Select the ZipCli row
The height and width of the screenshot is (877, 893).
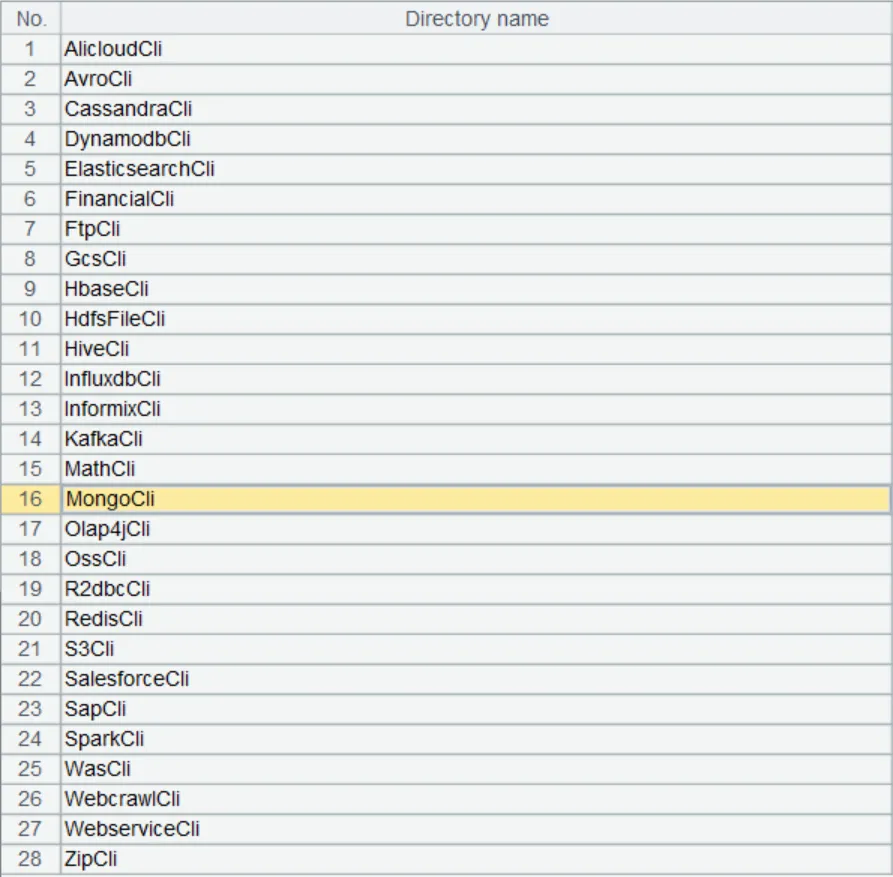(476, 859)
